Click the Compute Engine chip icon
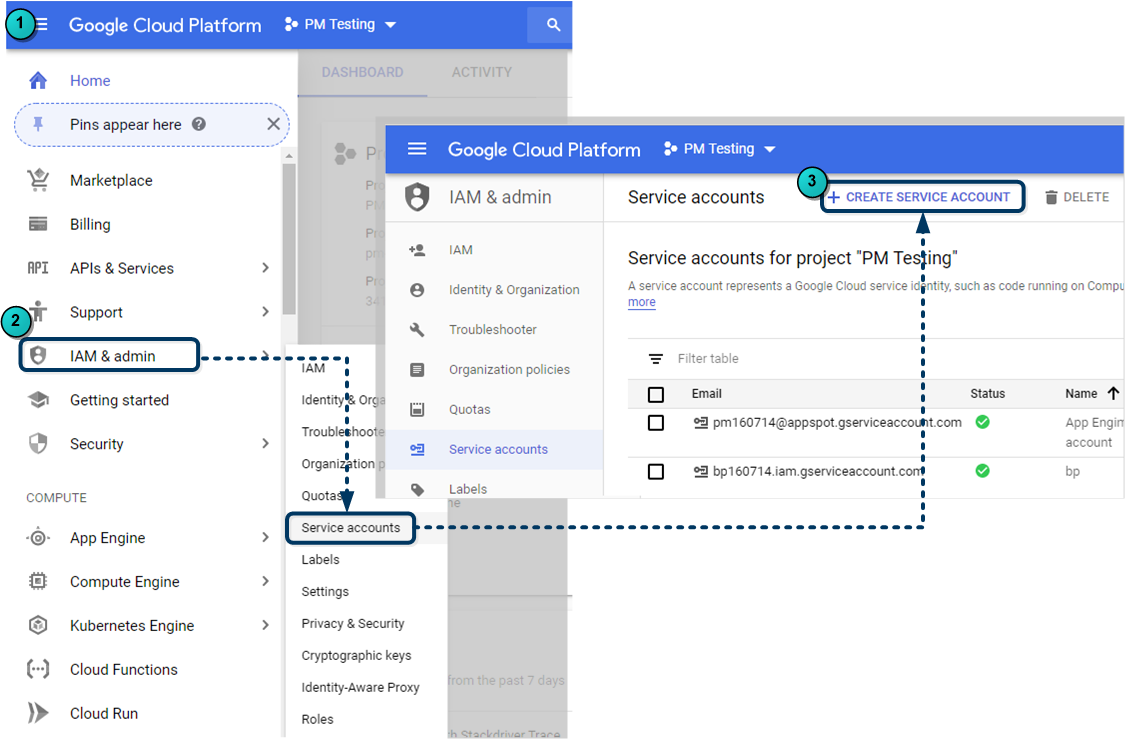The image size is (1125, 739). 38,581
